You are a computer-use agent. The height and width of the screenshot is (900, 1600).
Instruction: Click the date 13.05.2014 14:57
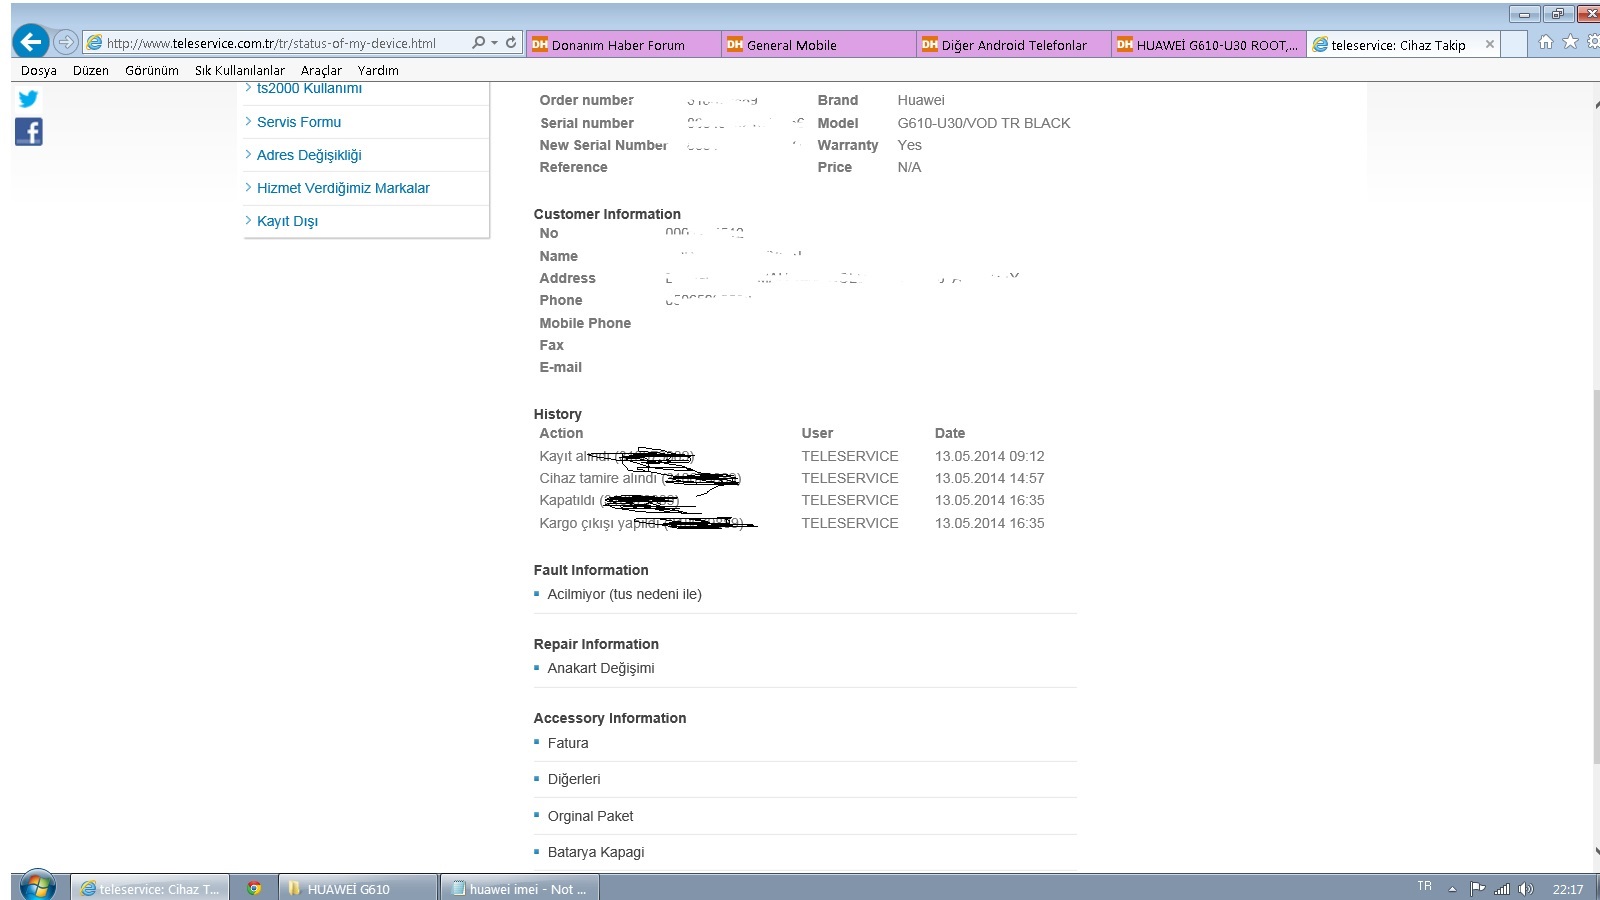pyautogui.click(x=990, y=478)
